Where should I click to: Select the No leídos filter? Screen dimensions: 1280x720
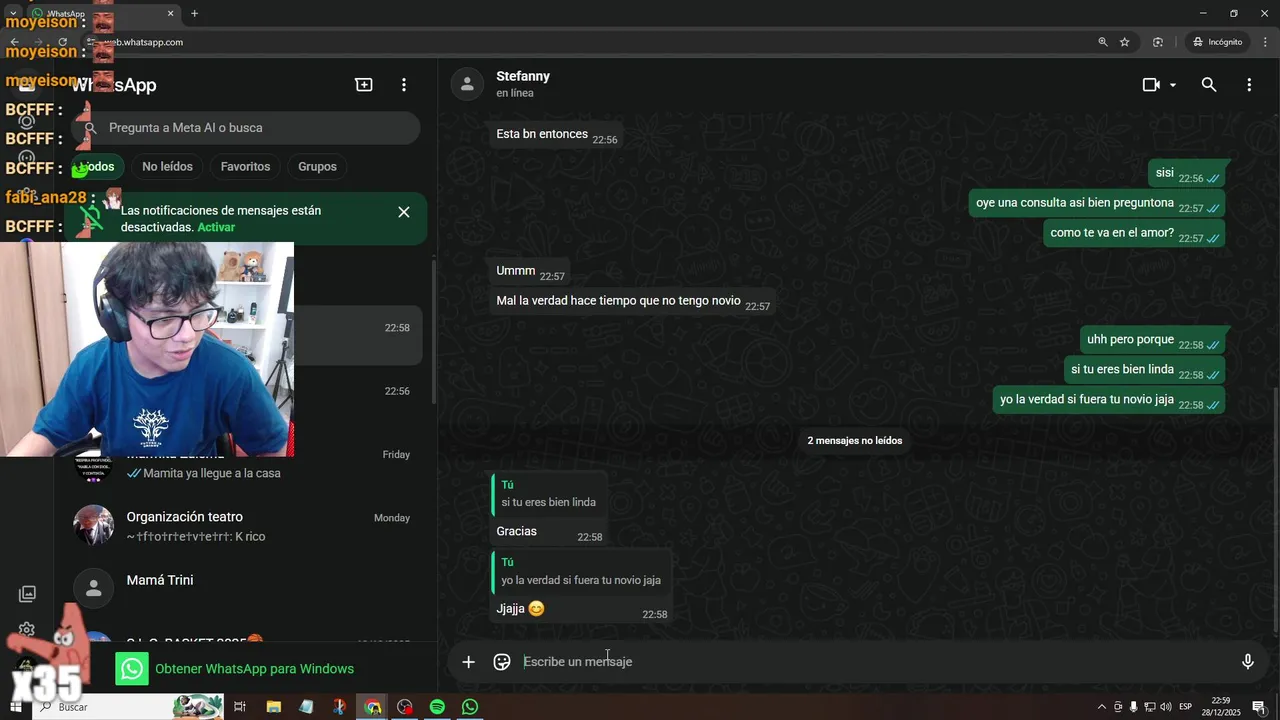point(167,167)
